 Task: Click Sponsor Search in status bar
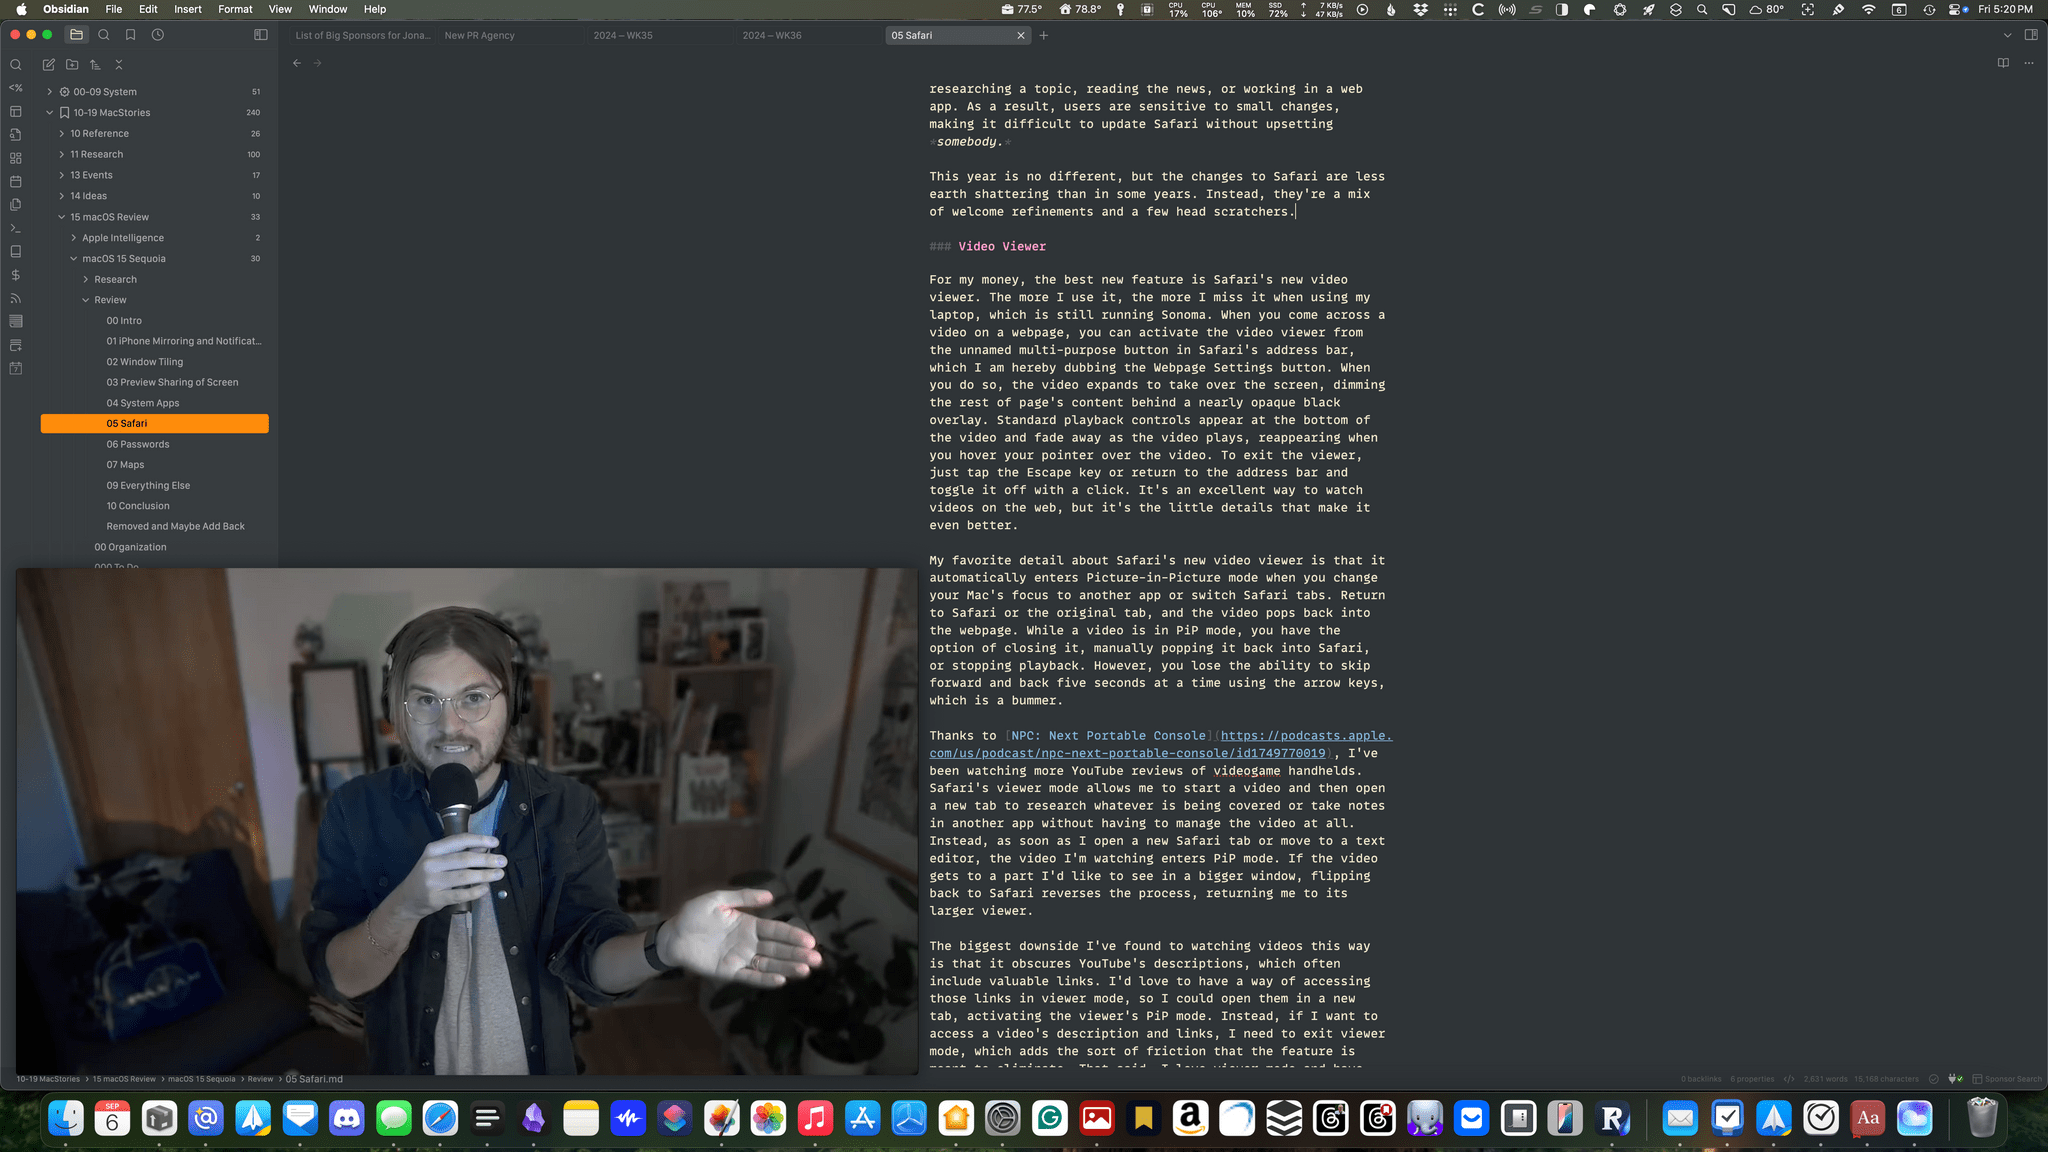(2007, 1079)
